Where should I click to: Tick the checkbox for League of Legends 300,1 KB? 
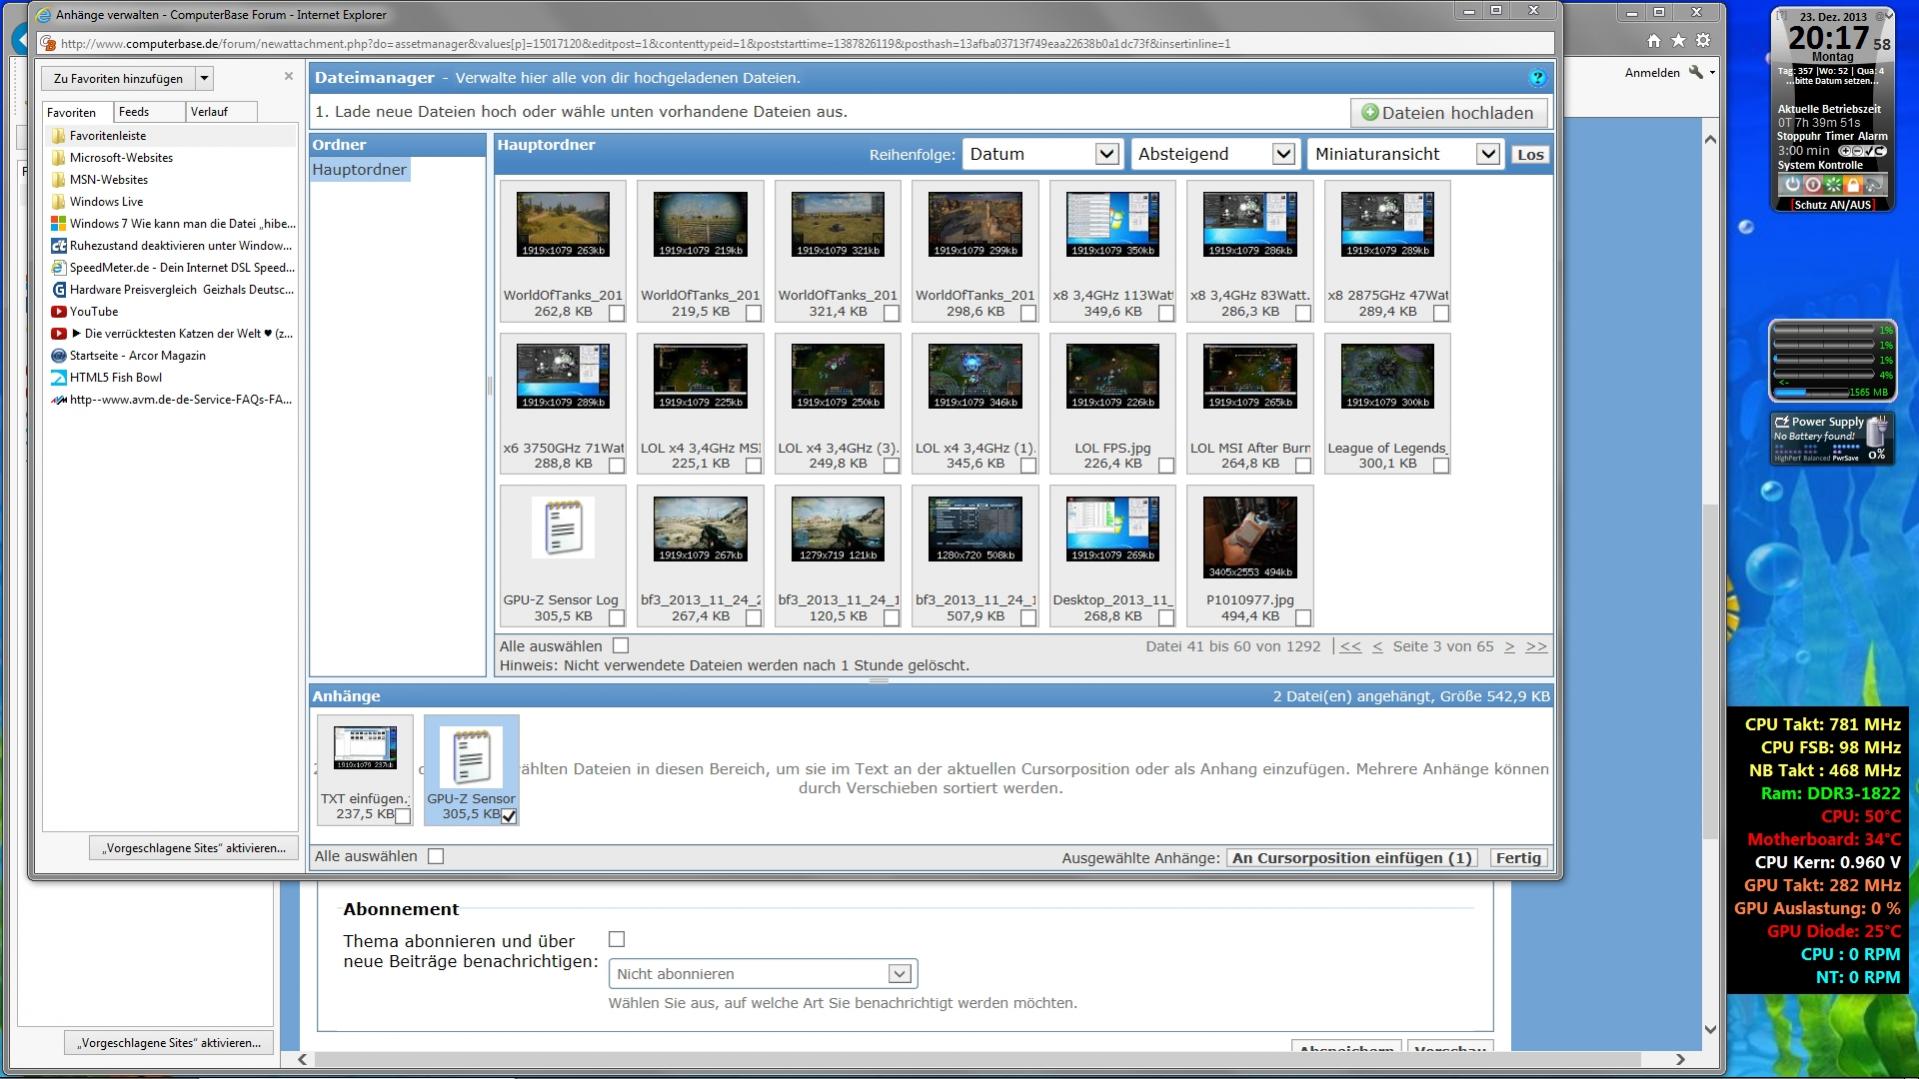(x=1441, y=465)
